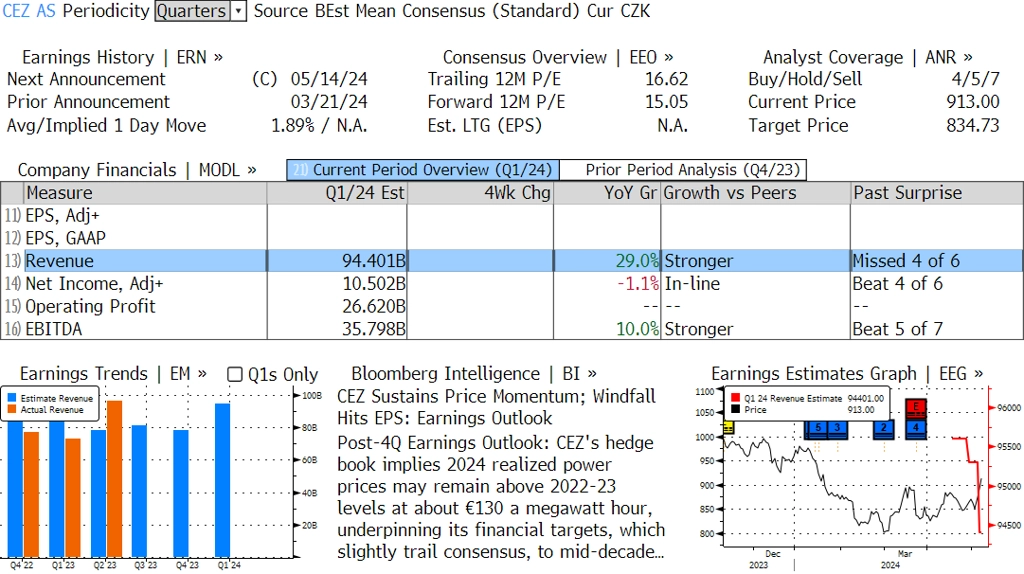The width and height of the screenshot is (1024, 574).
Task: Click Net Income estimate 10.502B
Action: coord(374,284)
